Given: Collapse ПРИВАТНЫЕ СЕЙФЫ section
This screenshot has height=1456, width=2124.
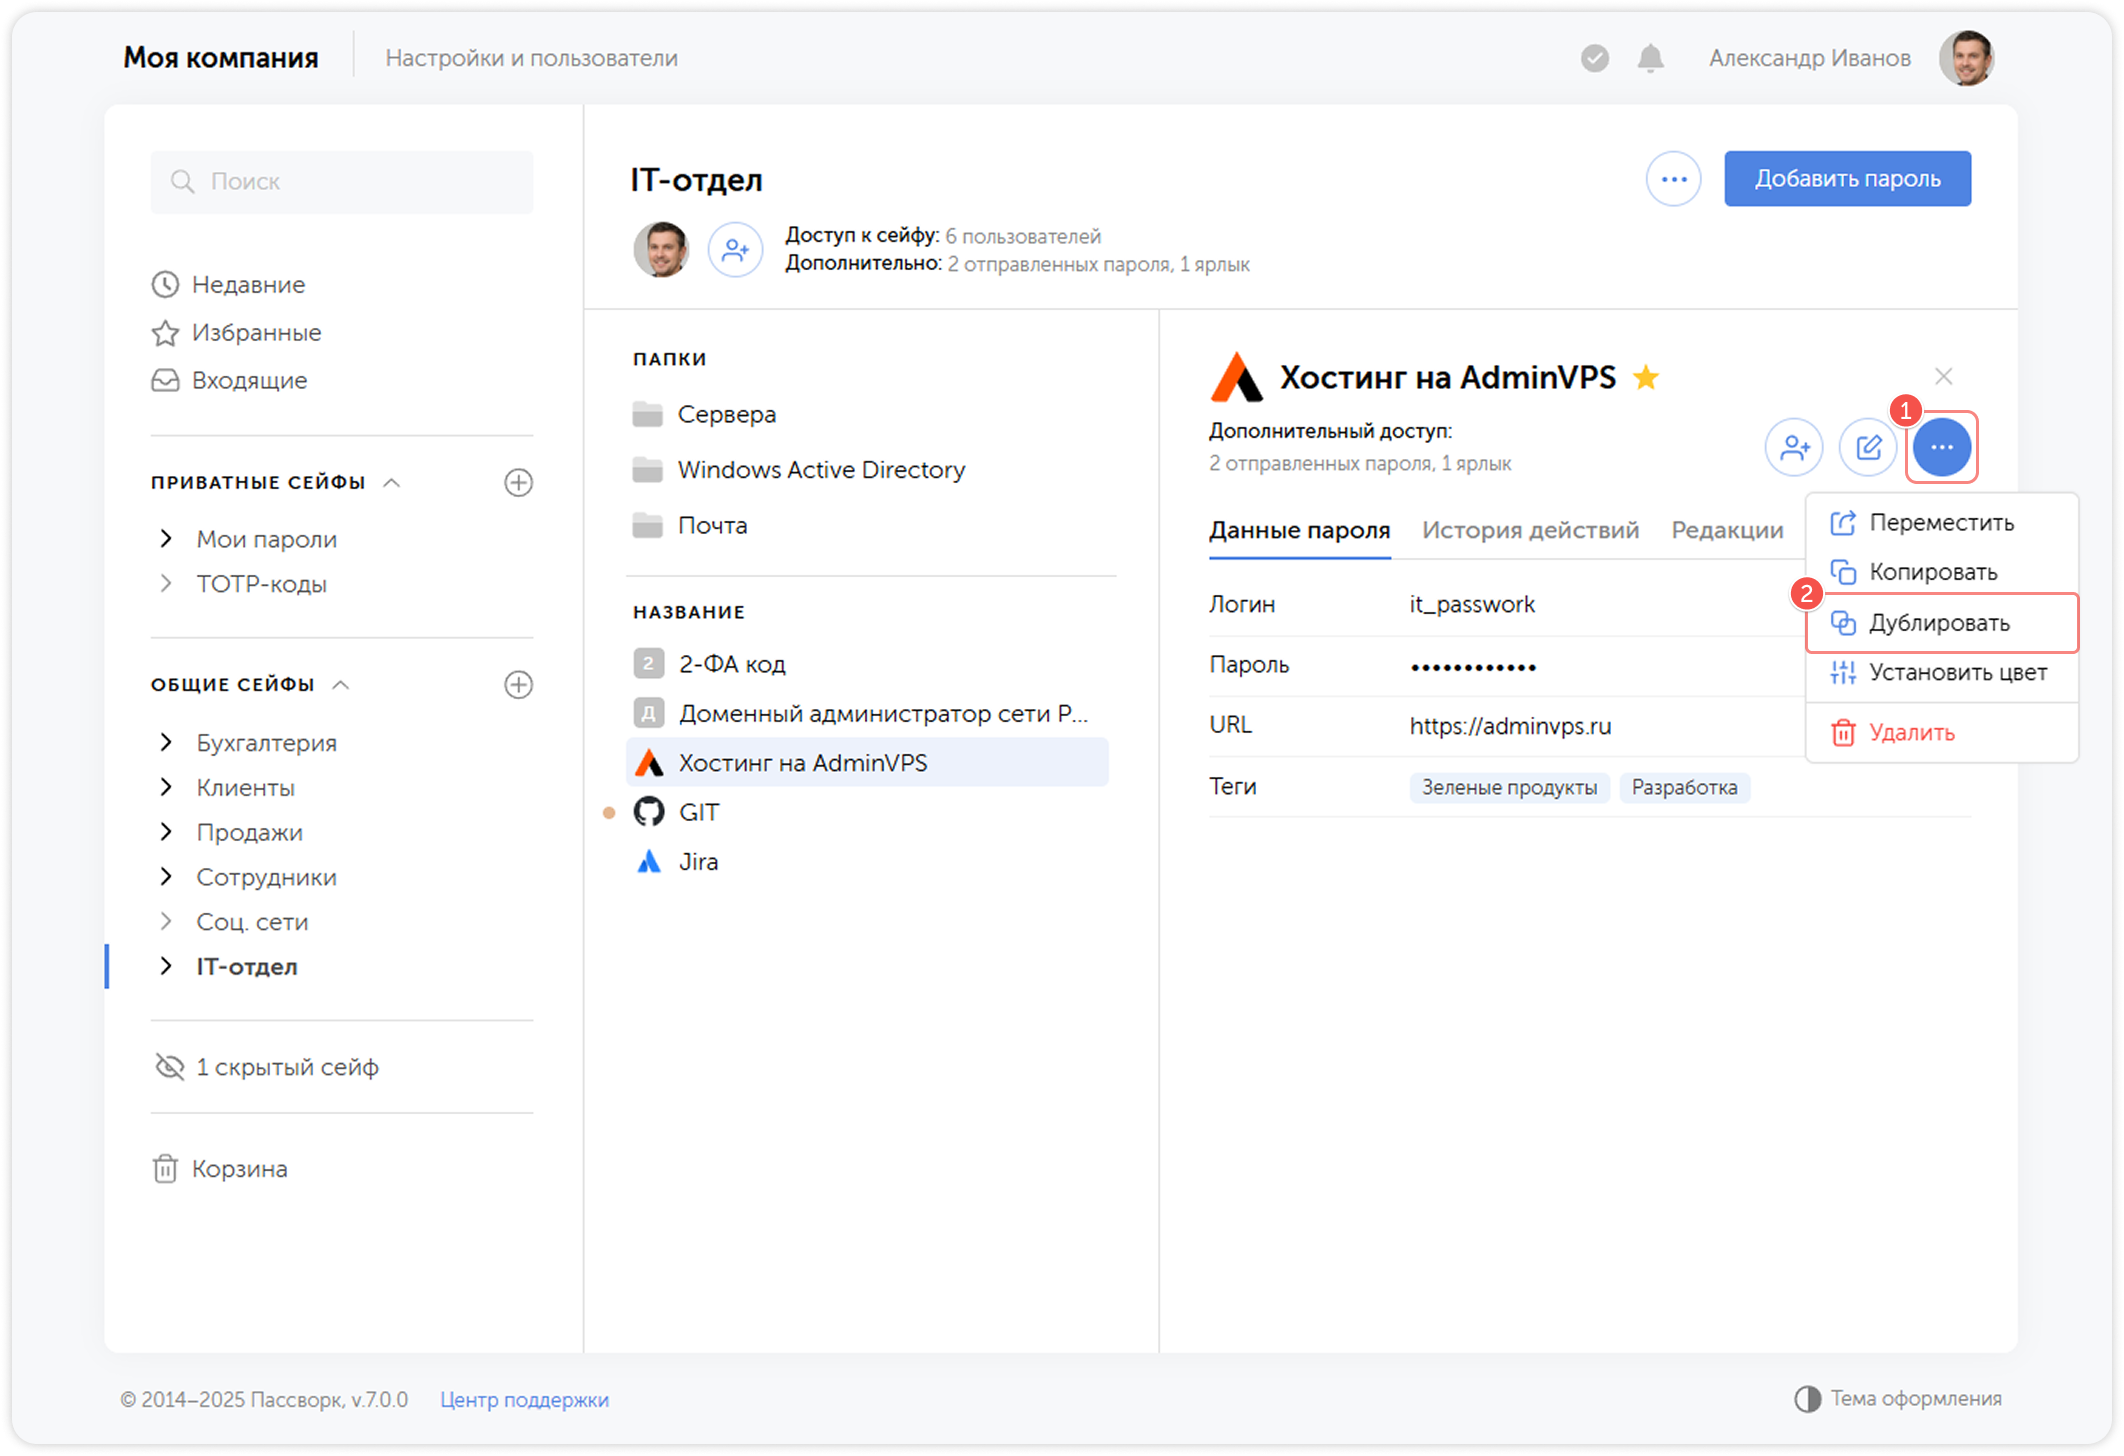Looking at the screenshot, I should [392, 483].
